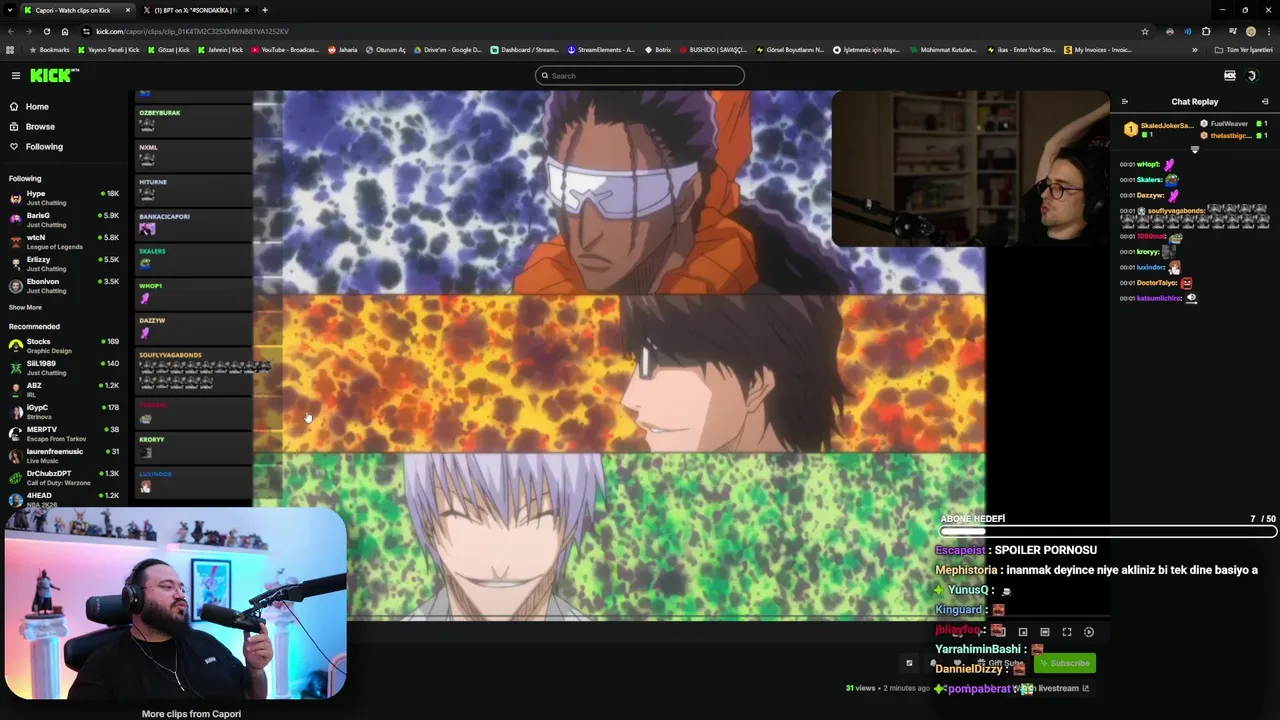Click the Gift Subs button
This screenshot has height=720, width=1280.
tap(1000, 663)
